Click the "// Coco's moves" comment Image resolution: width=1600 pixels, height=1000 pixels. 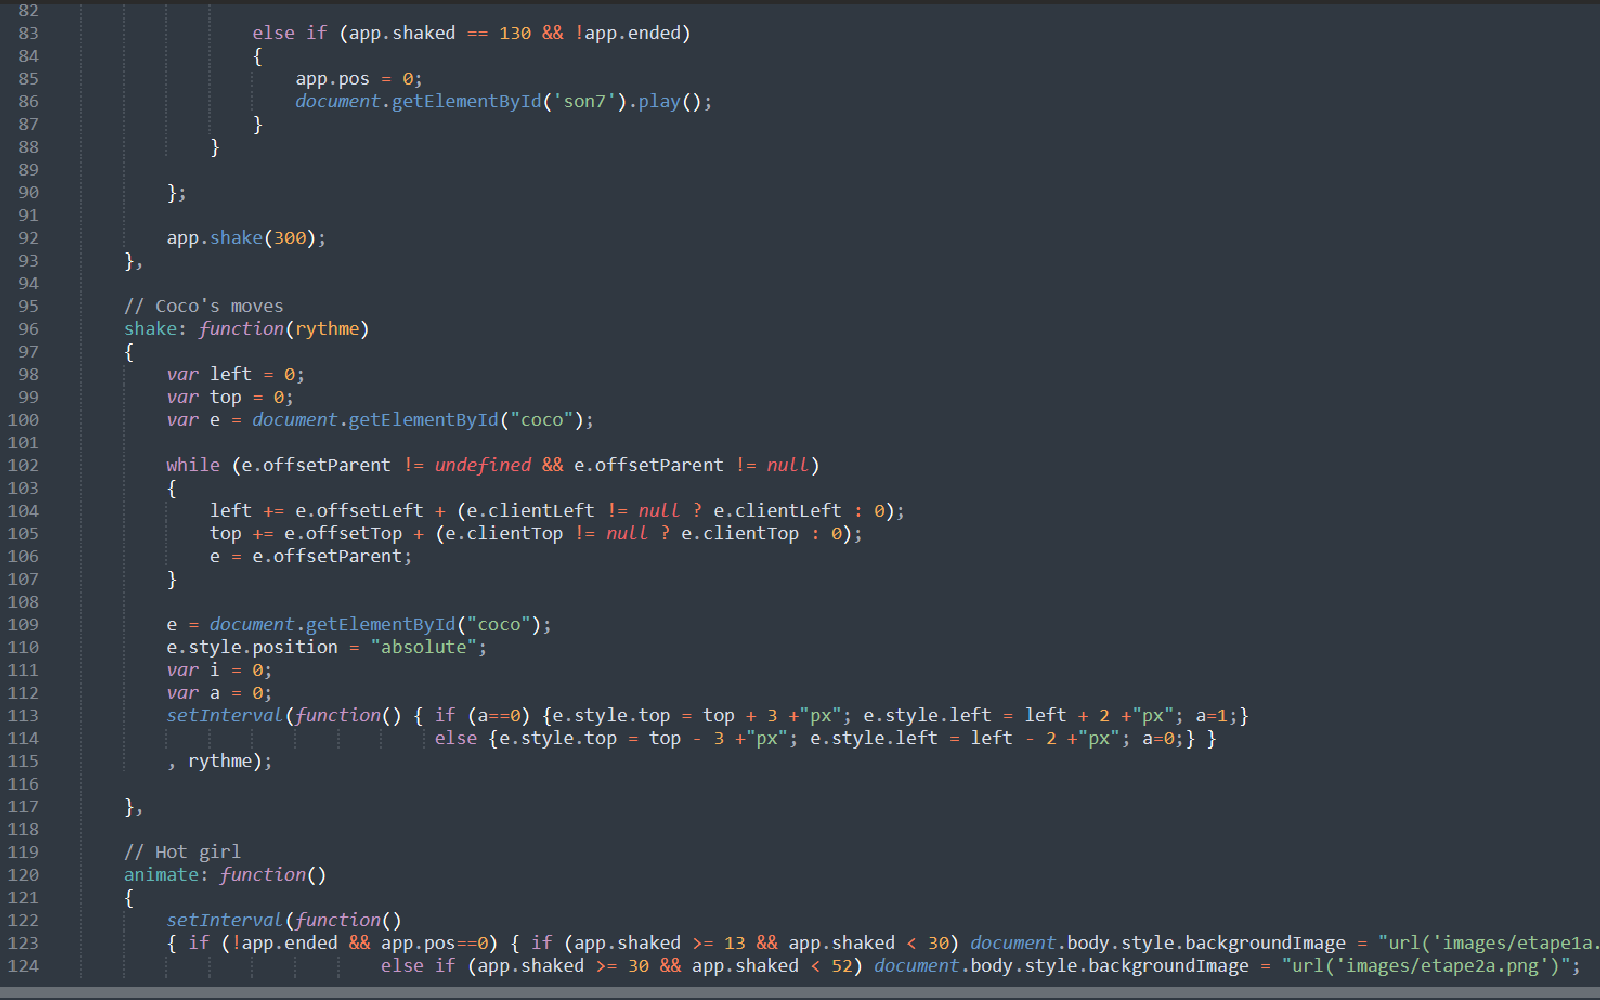pos(203,306)
